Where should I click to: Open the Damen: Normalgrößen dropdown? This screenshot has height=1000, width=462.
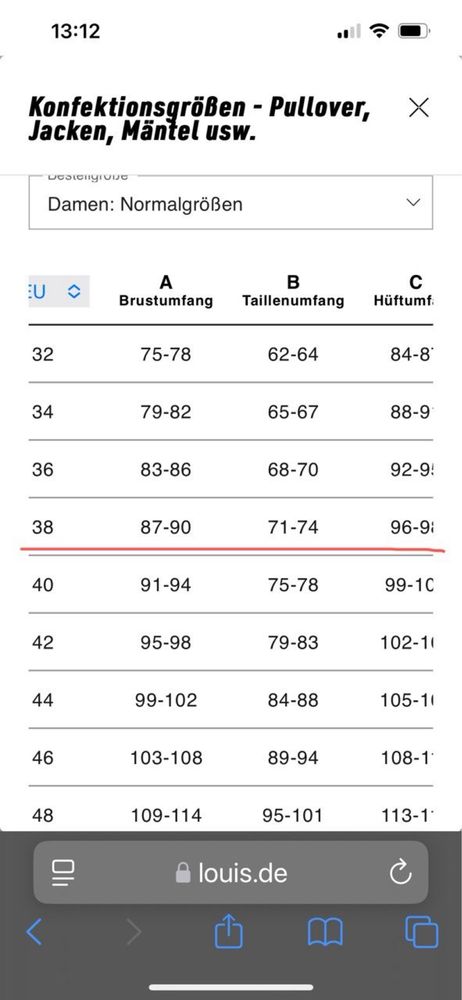tap(230, 203)
